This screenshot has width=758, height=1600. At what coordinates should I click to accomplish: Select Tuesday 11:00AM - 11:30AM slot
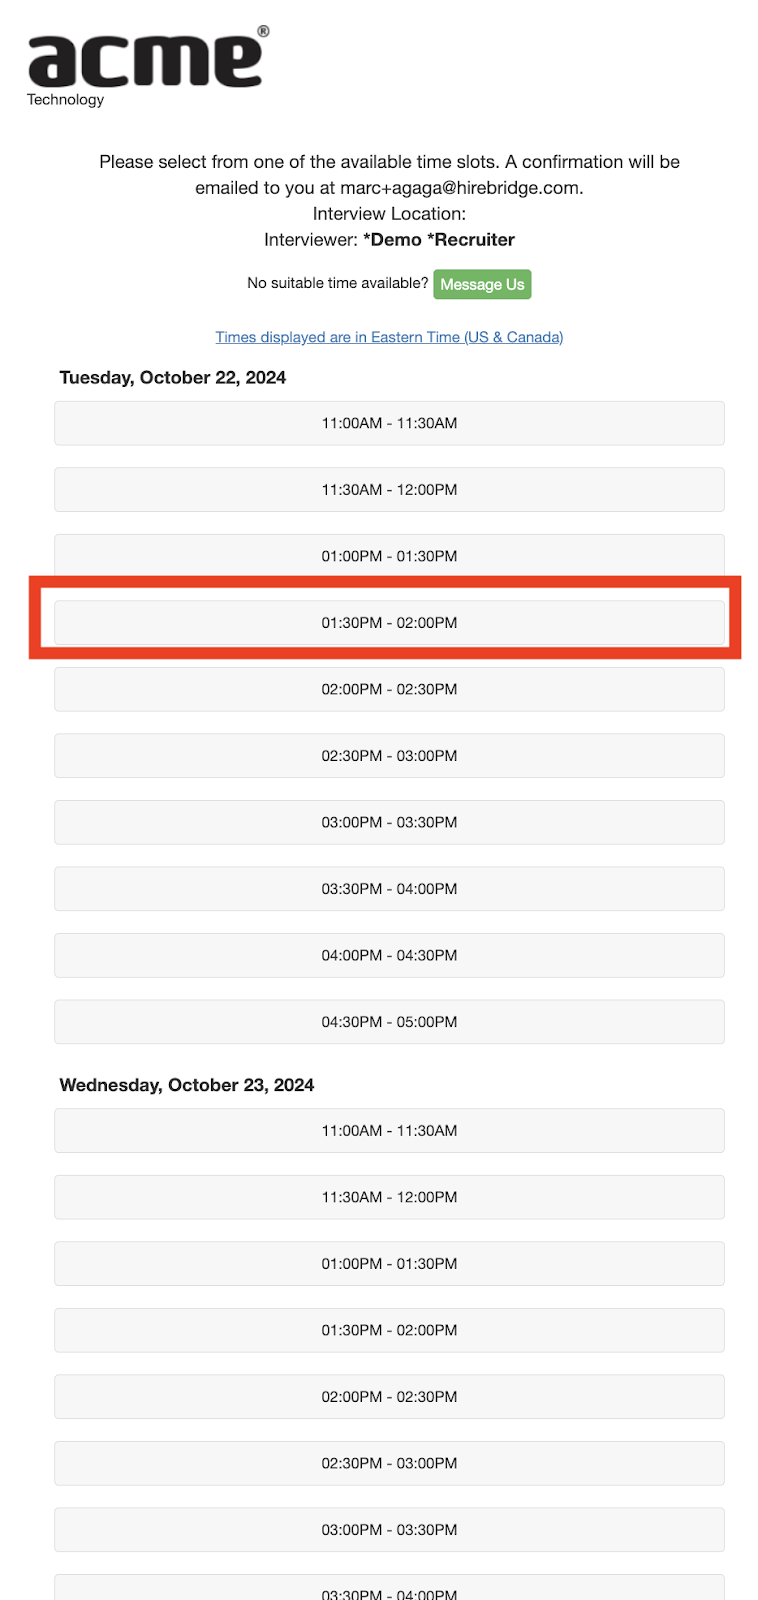pos(389,423)
